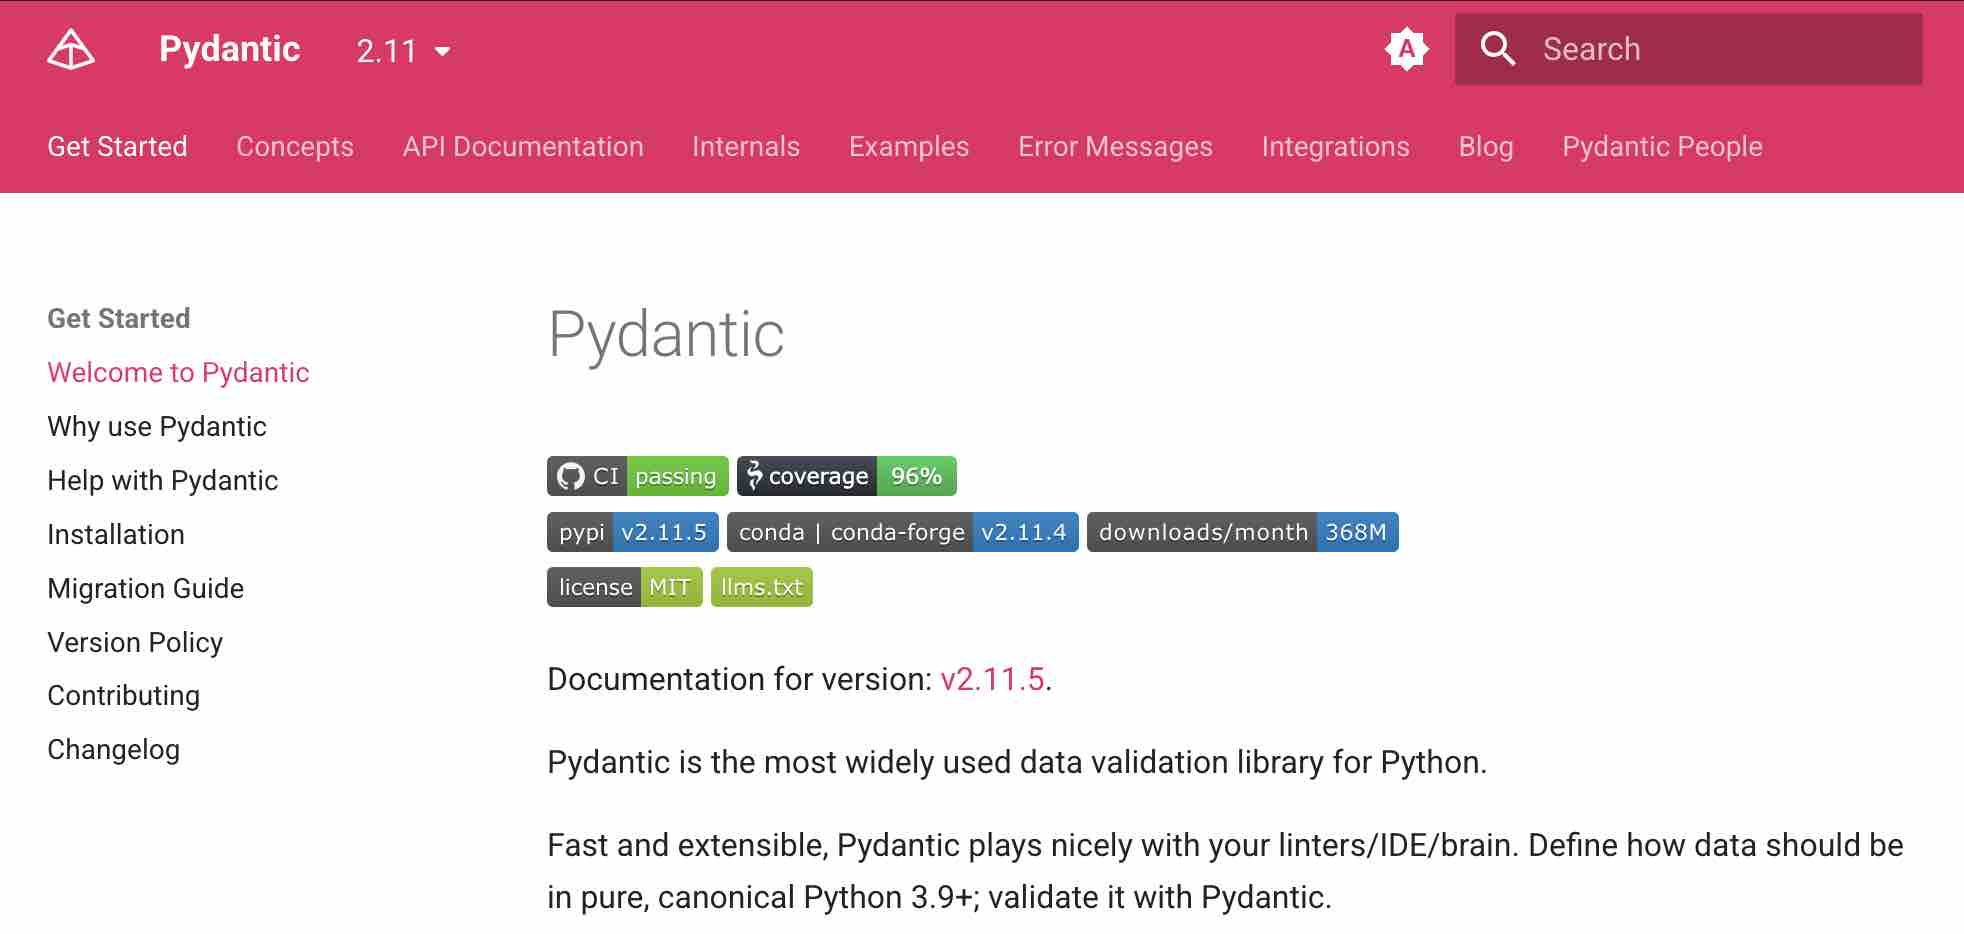Open Welcome to Pydantic sidebar link
This screenshot has height=934, width=1964.
pyautogui.click(x=178, y=373)
